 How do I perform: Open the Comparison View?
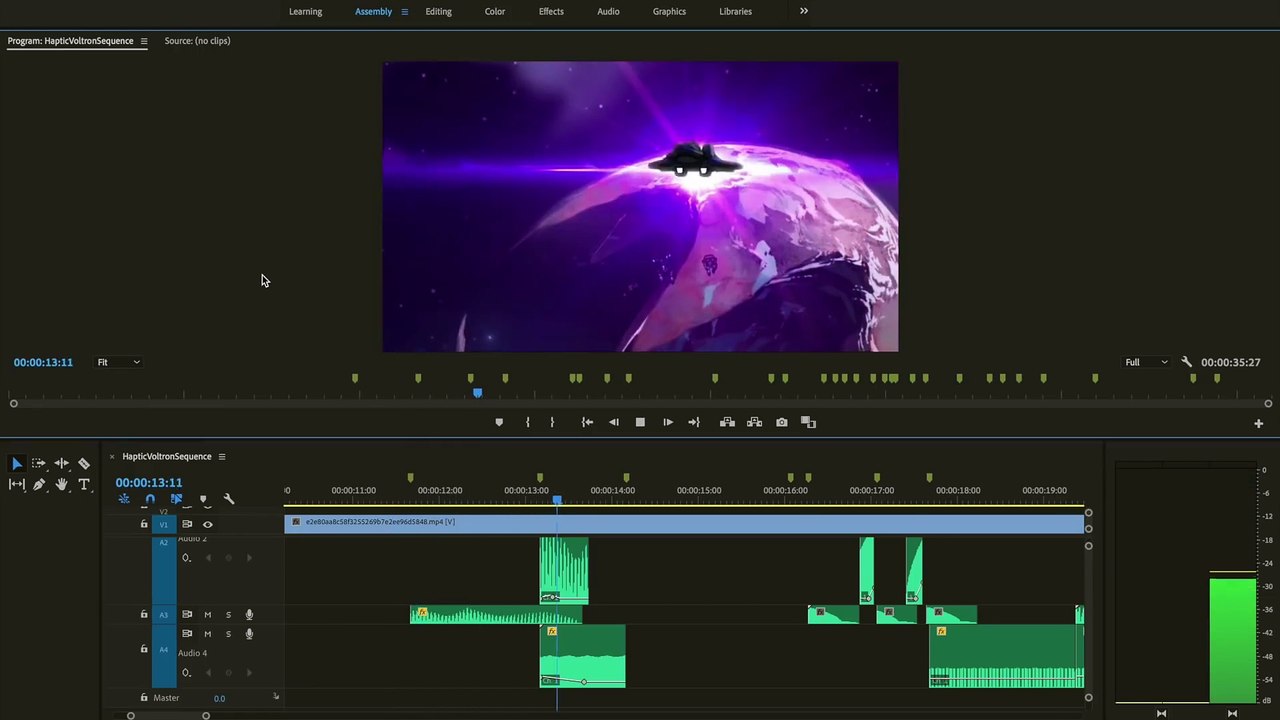point(809,422)
